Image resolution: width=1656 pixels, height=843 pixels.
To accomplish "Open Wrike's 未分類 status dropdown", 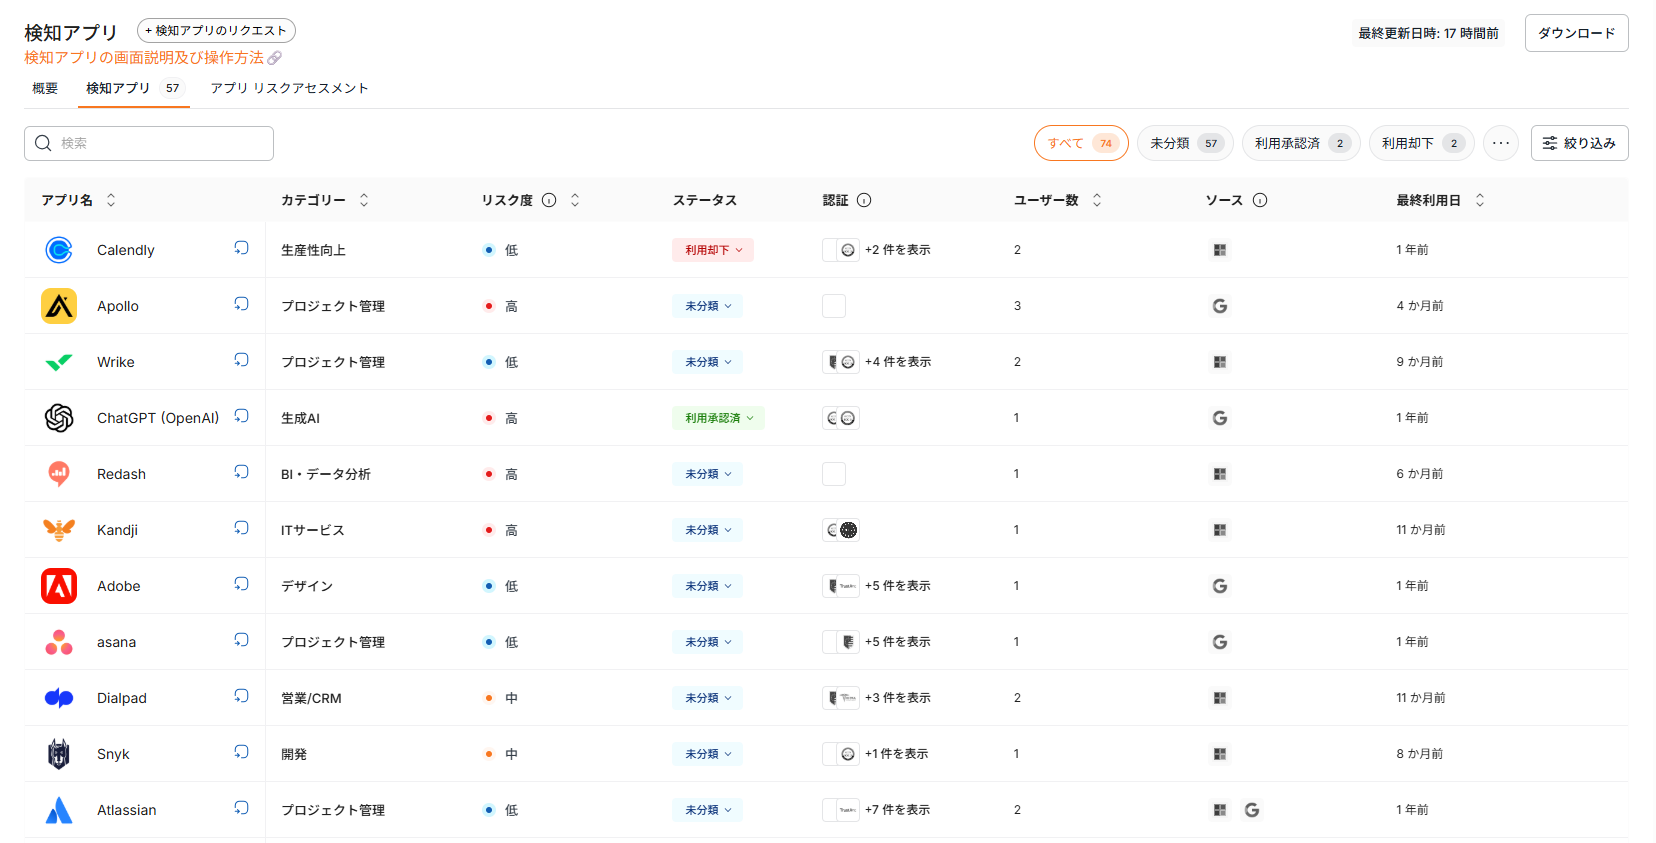I will tap(708, 362).
